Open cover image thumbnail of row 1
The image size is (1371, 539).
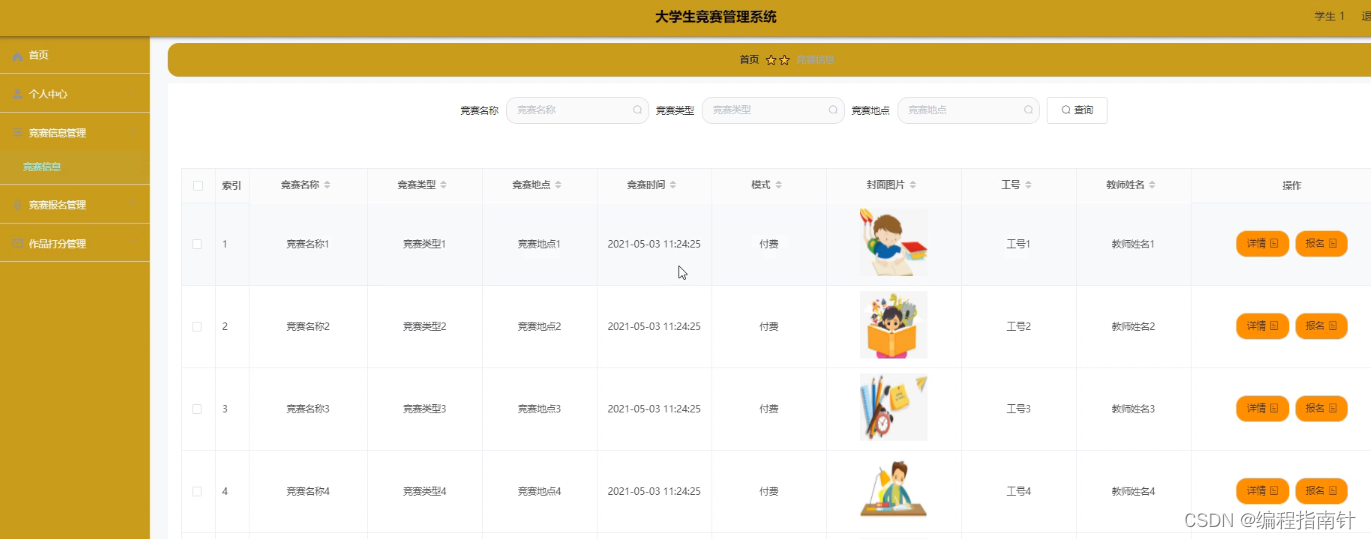click(893, 242)
